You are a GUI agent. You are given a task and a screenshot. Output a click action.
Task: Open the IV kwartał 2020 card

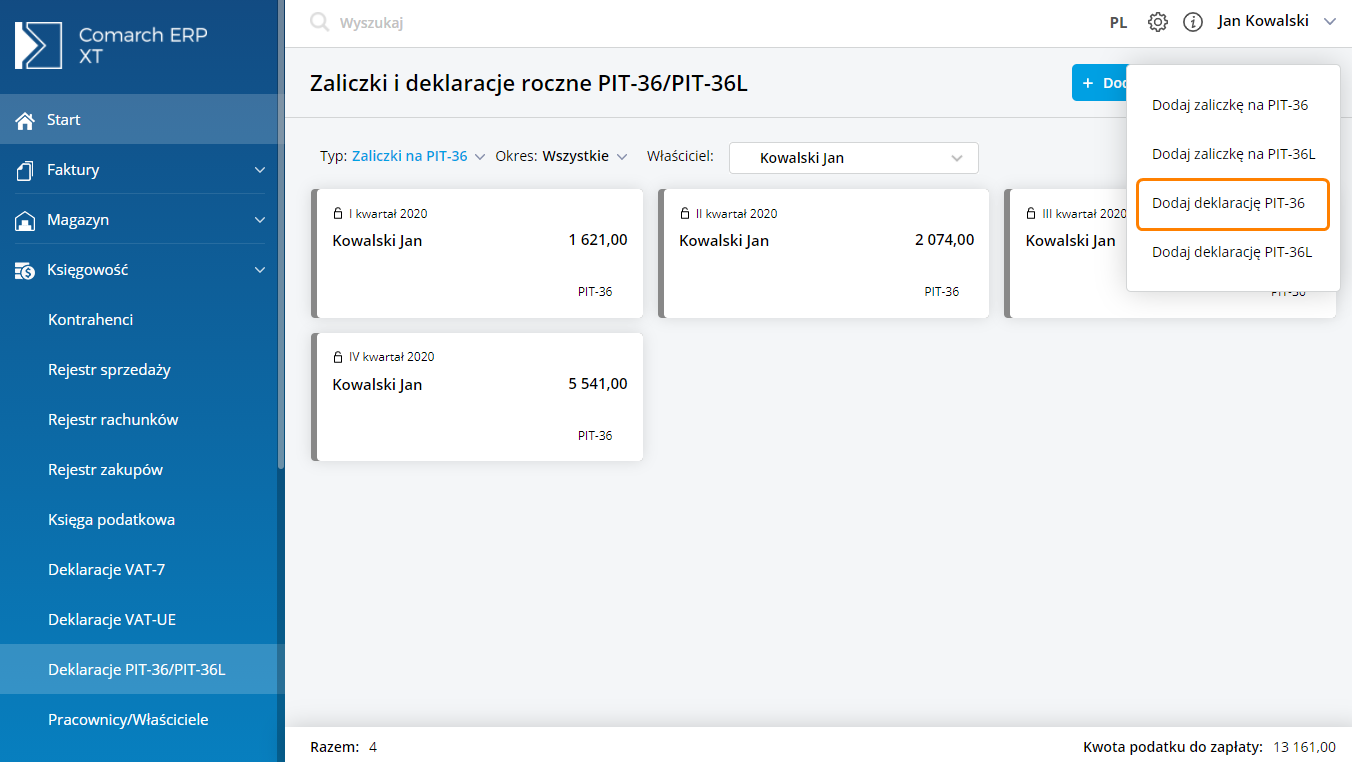pyautogui.click(x=479, y=397)
